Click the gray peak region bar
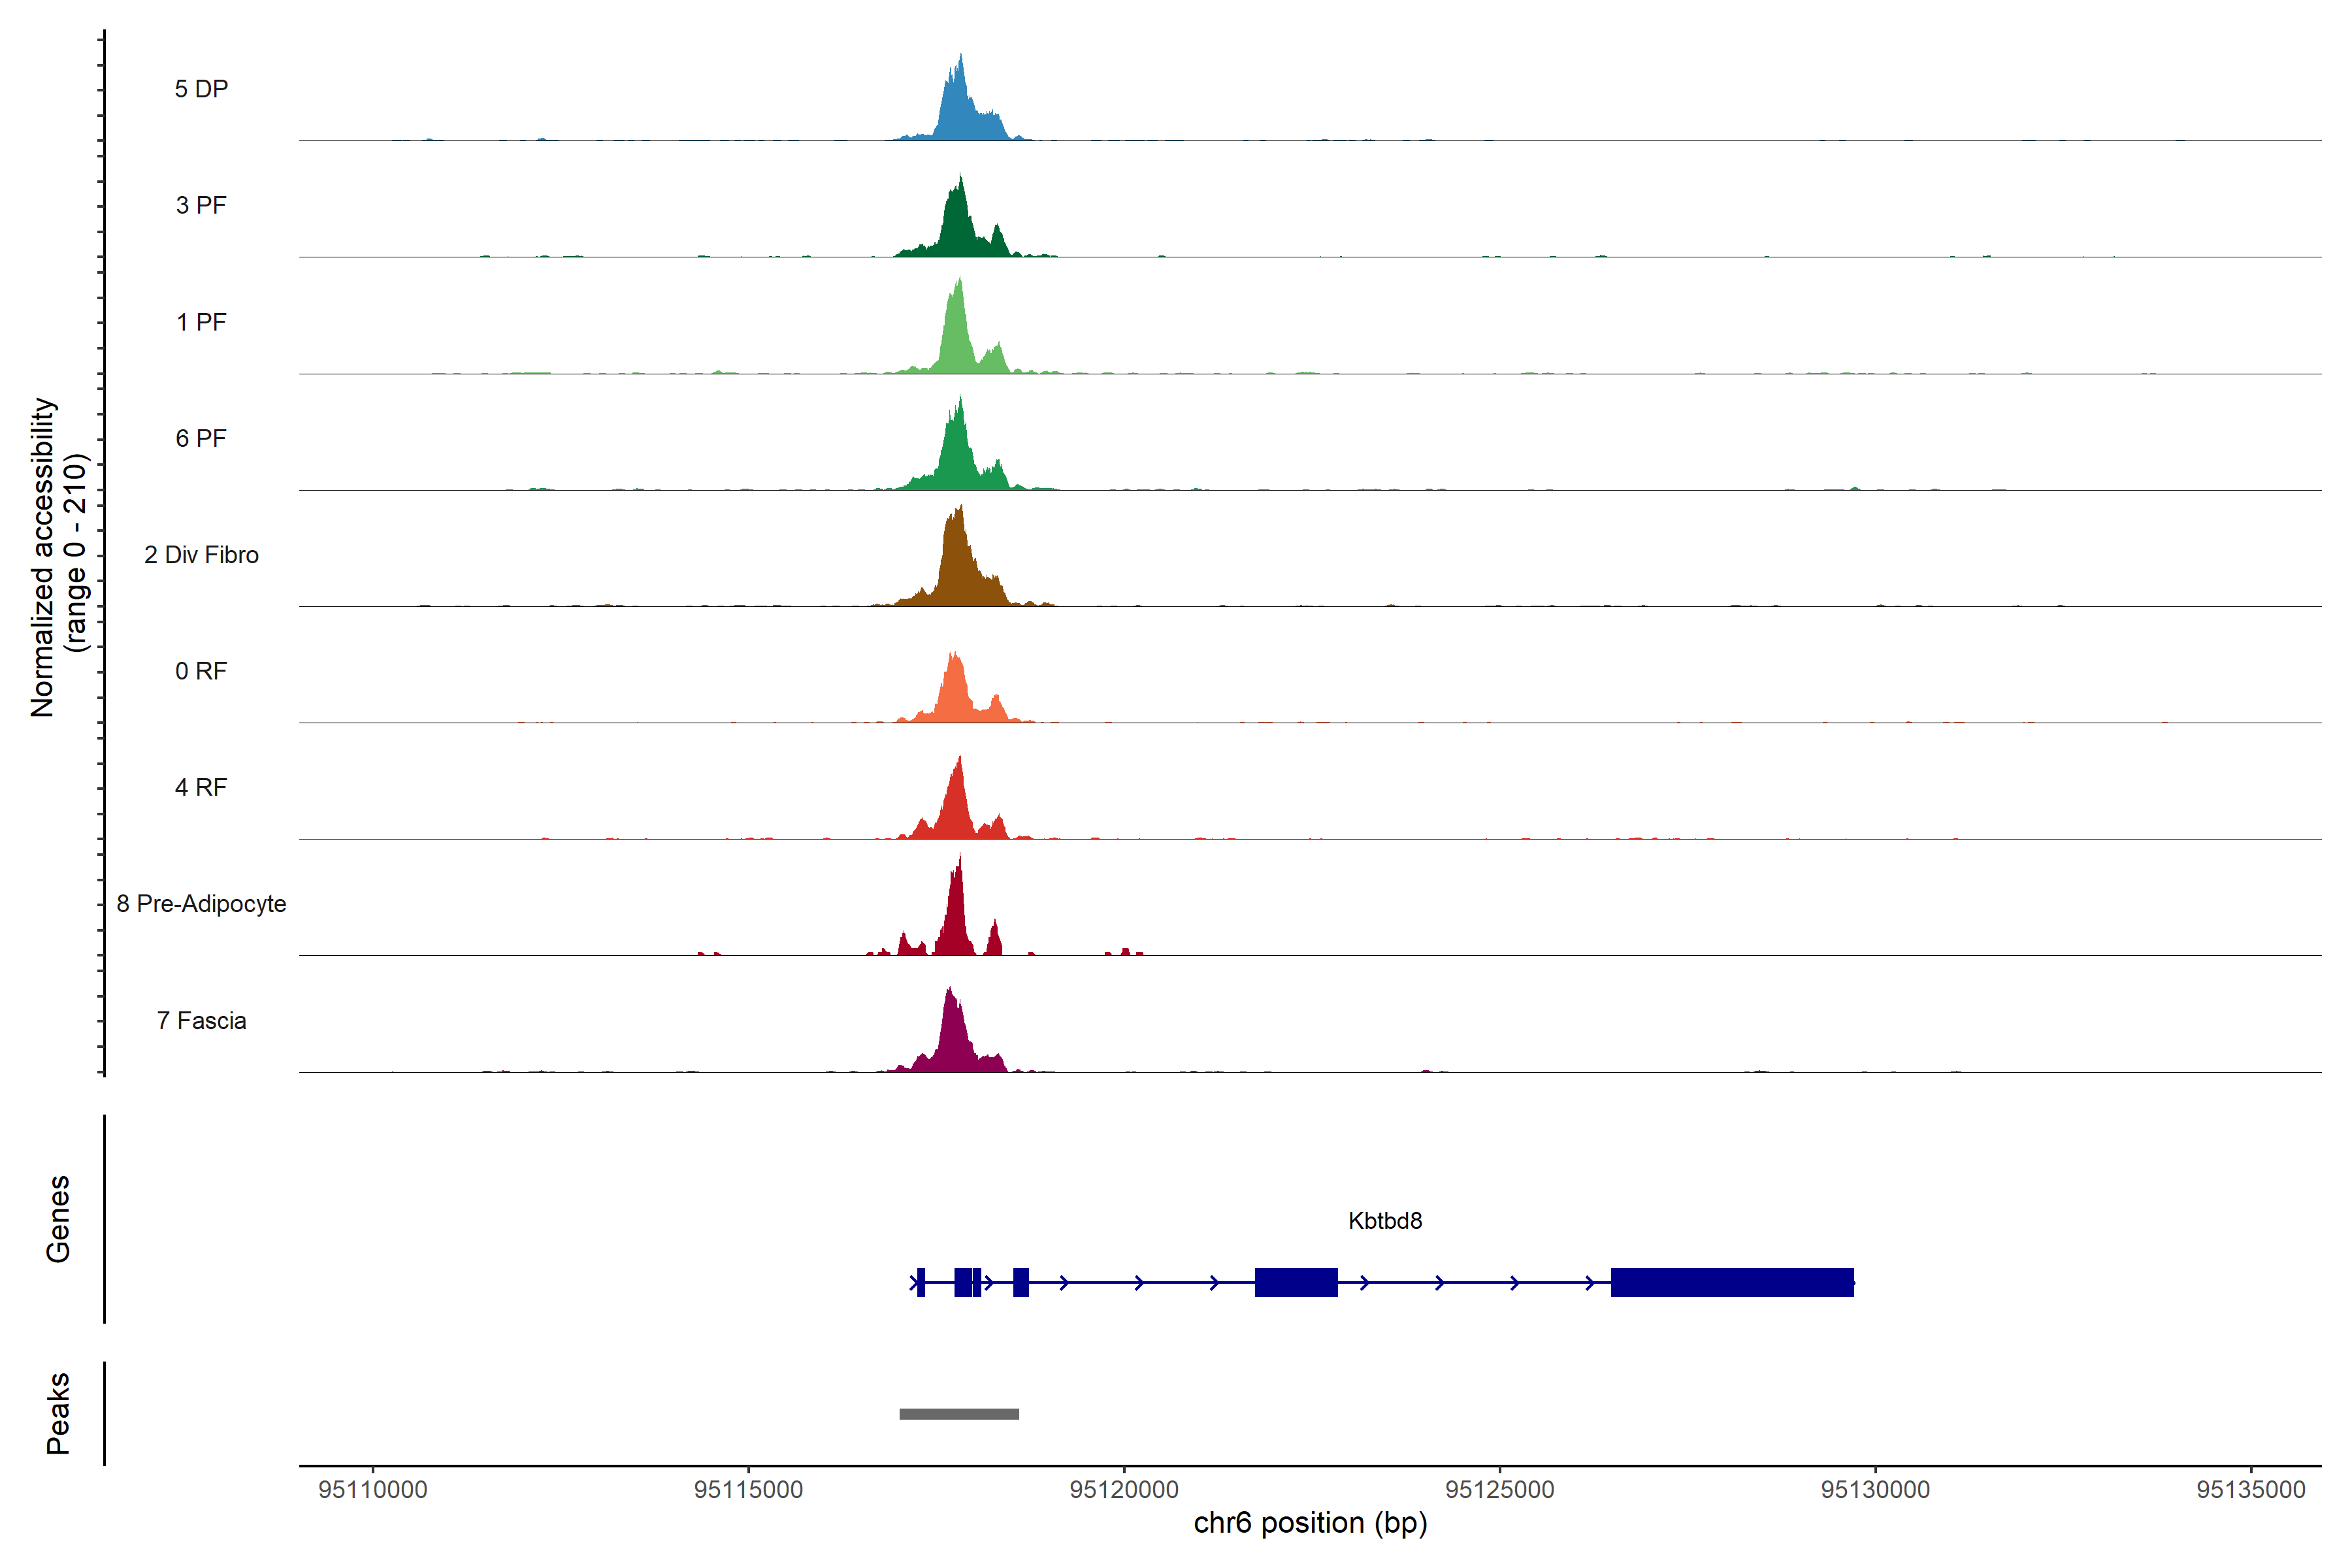Viewport: 2352px width, 1568px height. (959, 1414)
